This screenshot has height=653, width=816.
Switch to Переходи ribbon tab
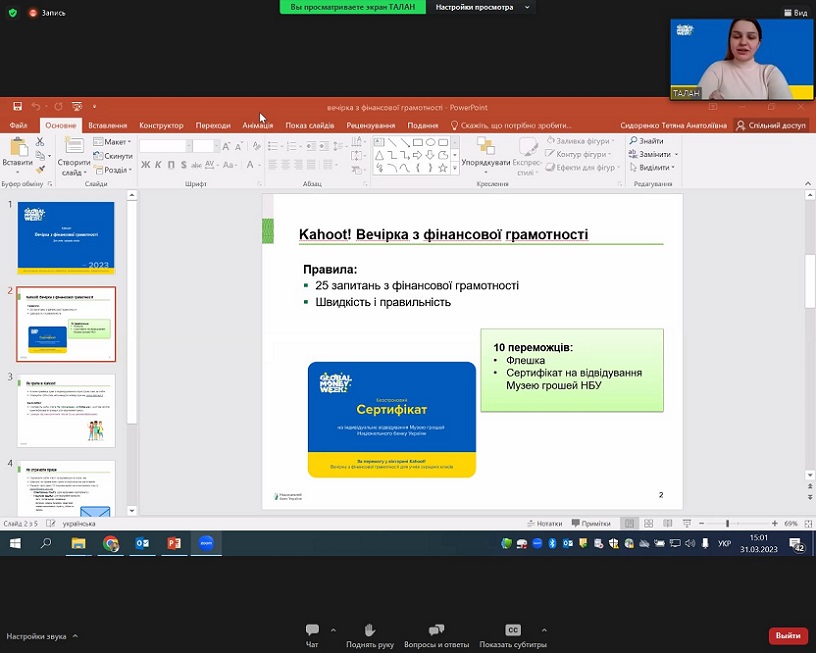(x=213, y=125)
